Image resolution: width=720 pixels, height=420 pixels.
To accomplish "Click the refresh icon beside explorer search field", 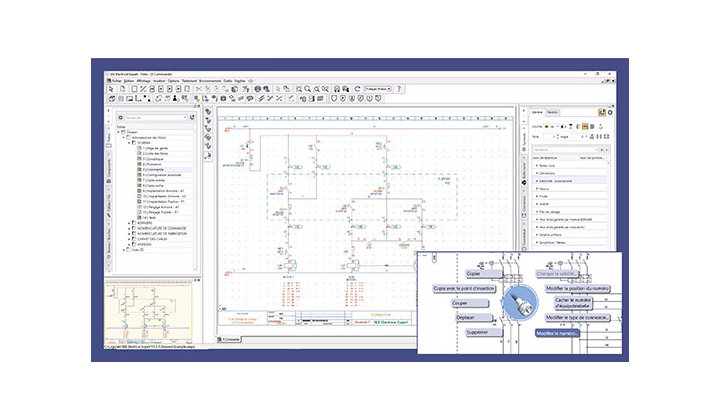I will 192,118.
